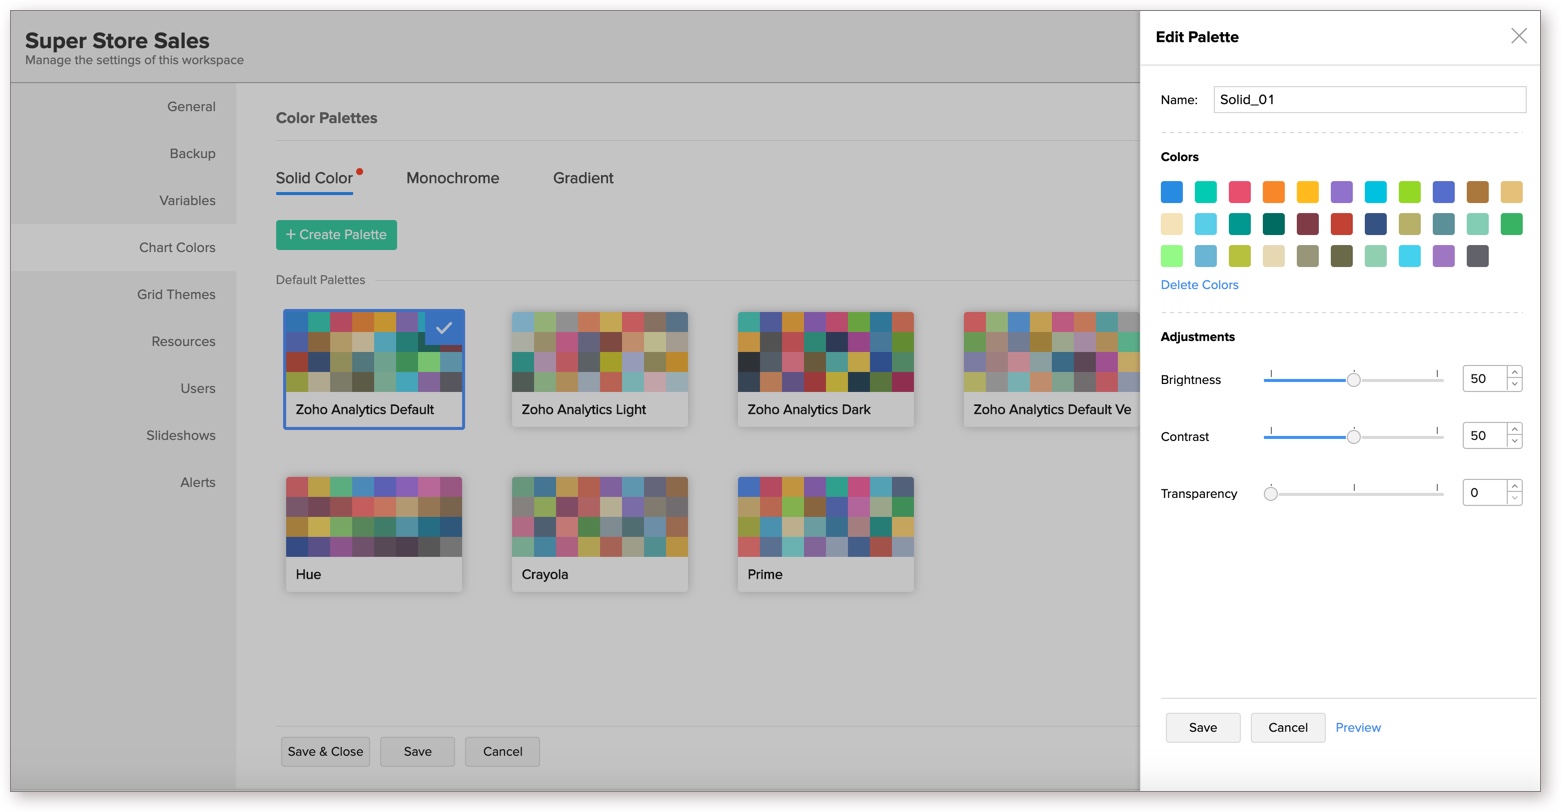Click the palette Name input field
The height and width of the screenshot is (812, 1561).
click(x=1369, y=99)
